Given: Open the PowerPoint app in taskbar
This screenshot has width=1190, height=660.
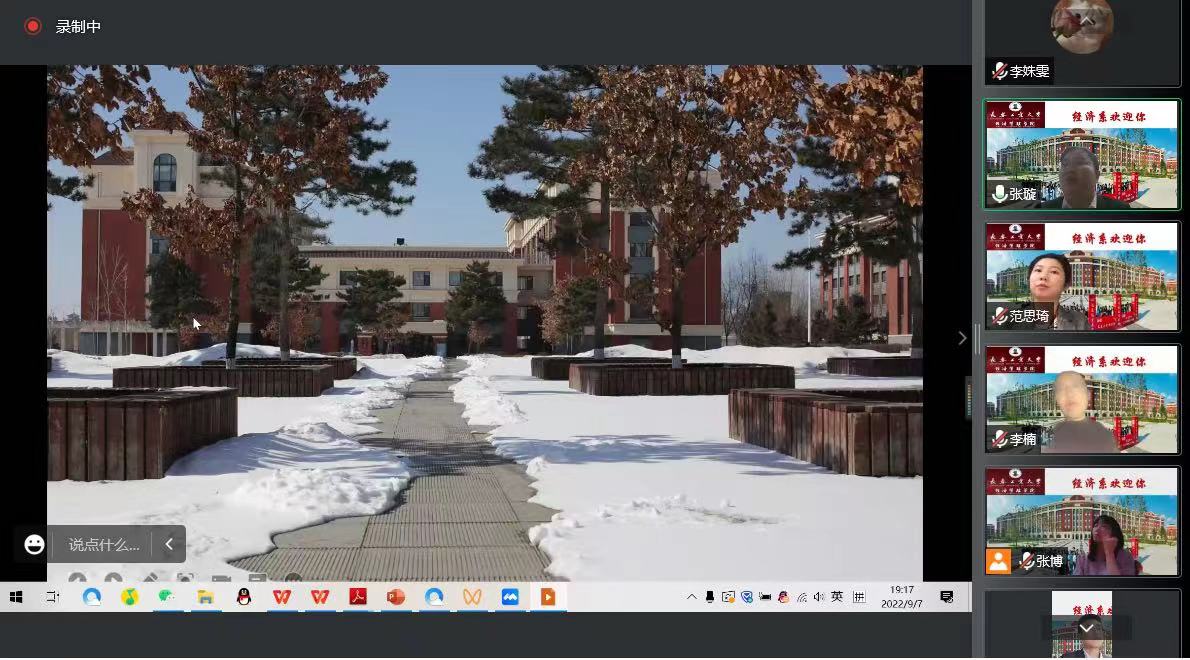Looking at the screenshot, I should (395, 597).
